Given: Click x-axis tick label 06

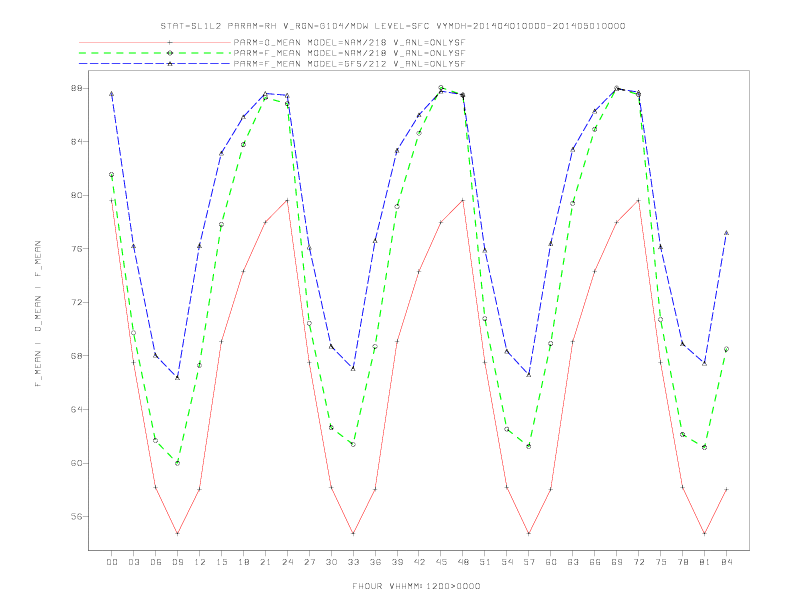Looking at the screenshot, I should (x=156, y=562).
